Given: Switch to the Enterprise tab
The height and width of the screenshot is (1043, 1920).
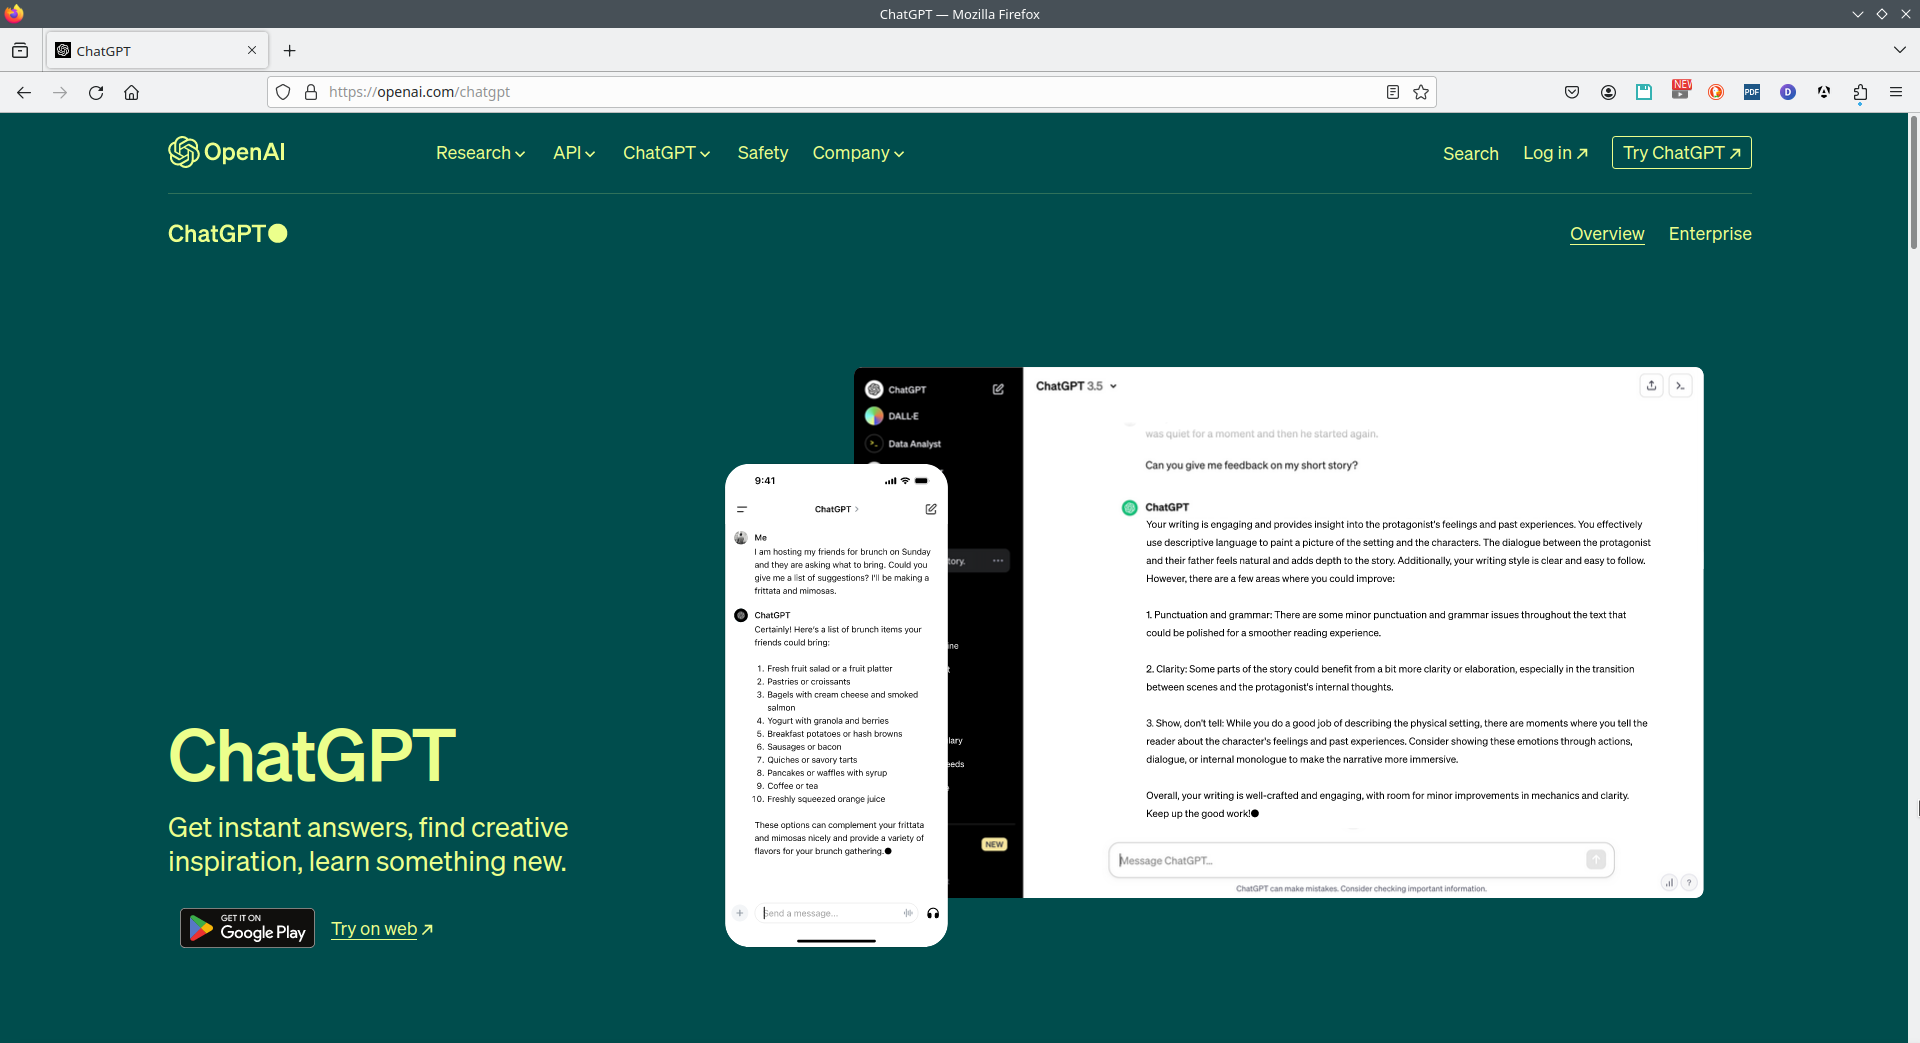Looking at the screenshot, I should [x=1710, y=234].
